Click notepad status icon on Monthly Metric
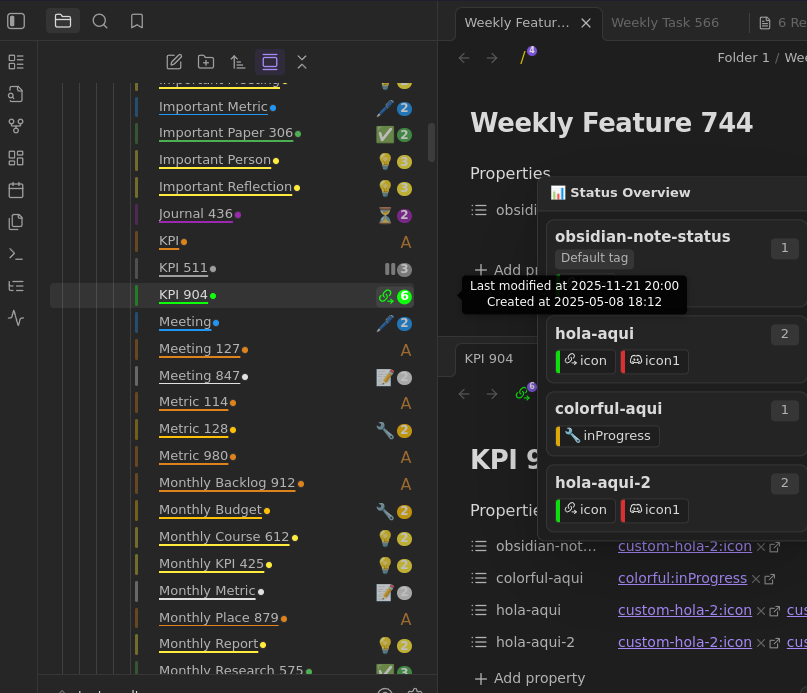 pos(384,593)
